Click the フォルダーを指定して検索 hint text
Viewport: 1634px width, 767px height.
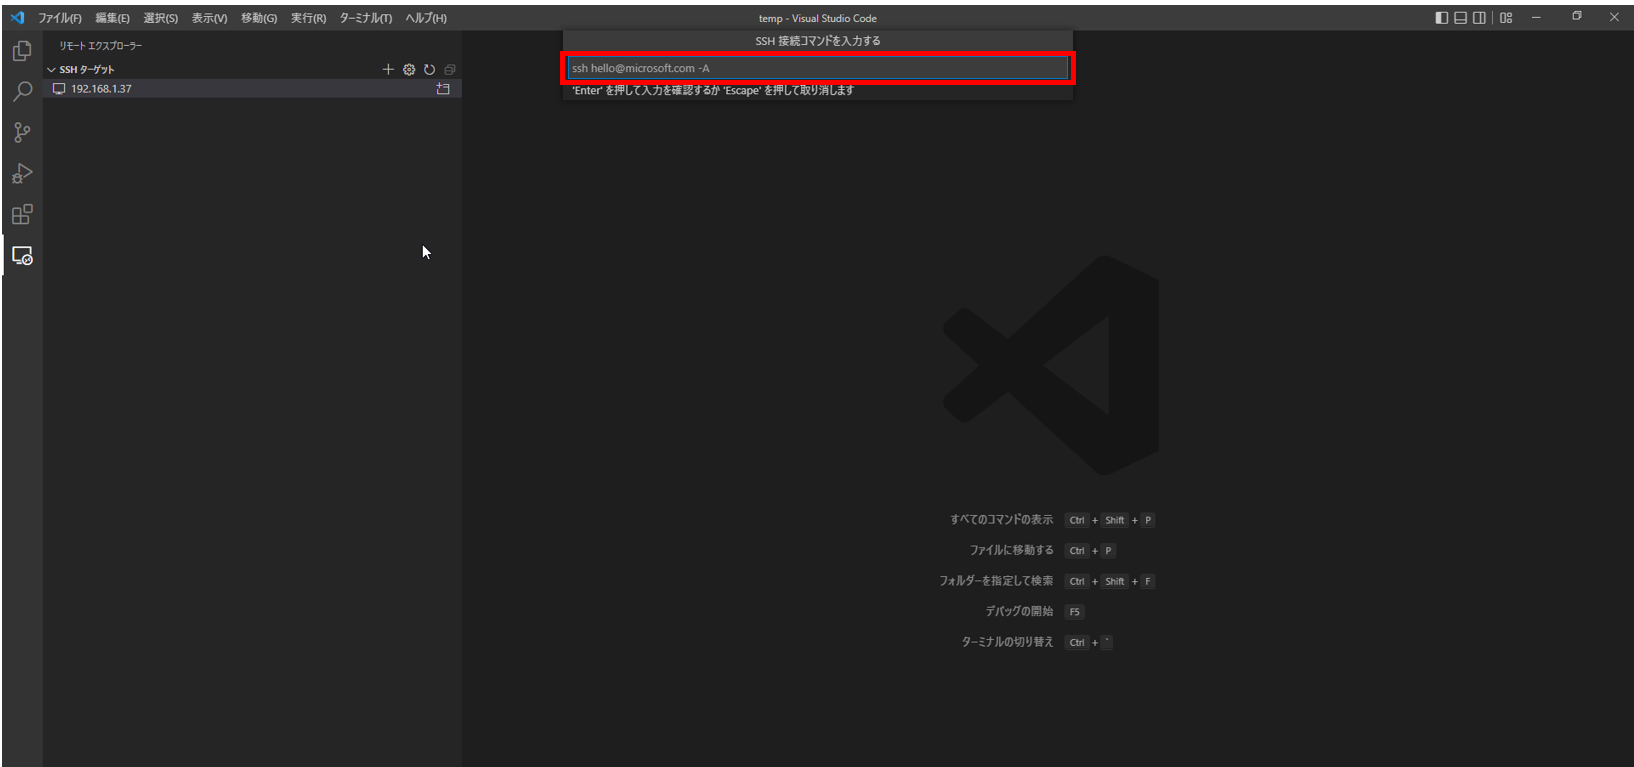point(996,581)
